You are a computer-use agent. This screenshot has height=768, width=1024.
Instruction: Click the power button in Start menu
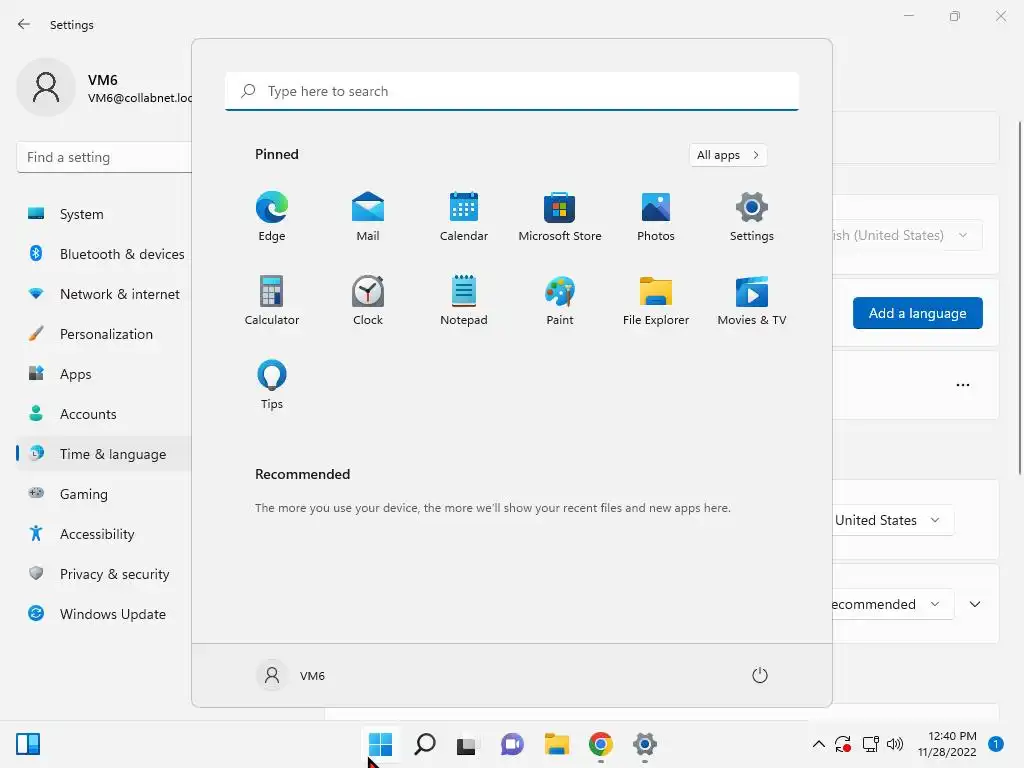pyautogui.click(x=760, y=675)
